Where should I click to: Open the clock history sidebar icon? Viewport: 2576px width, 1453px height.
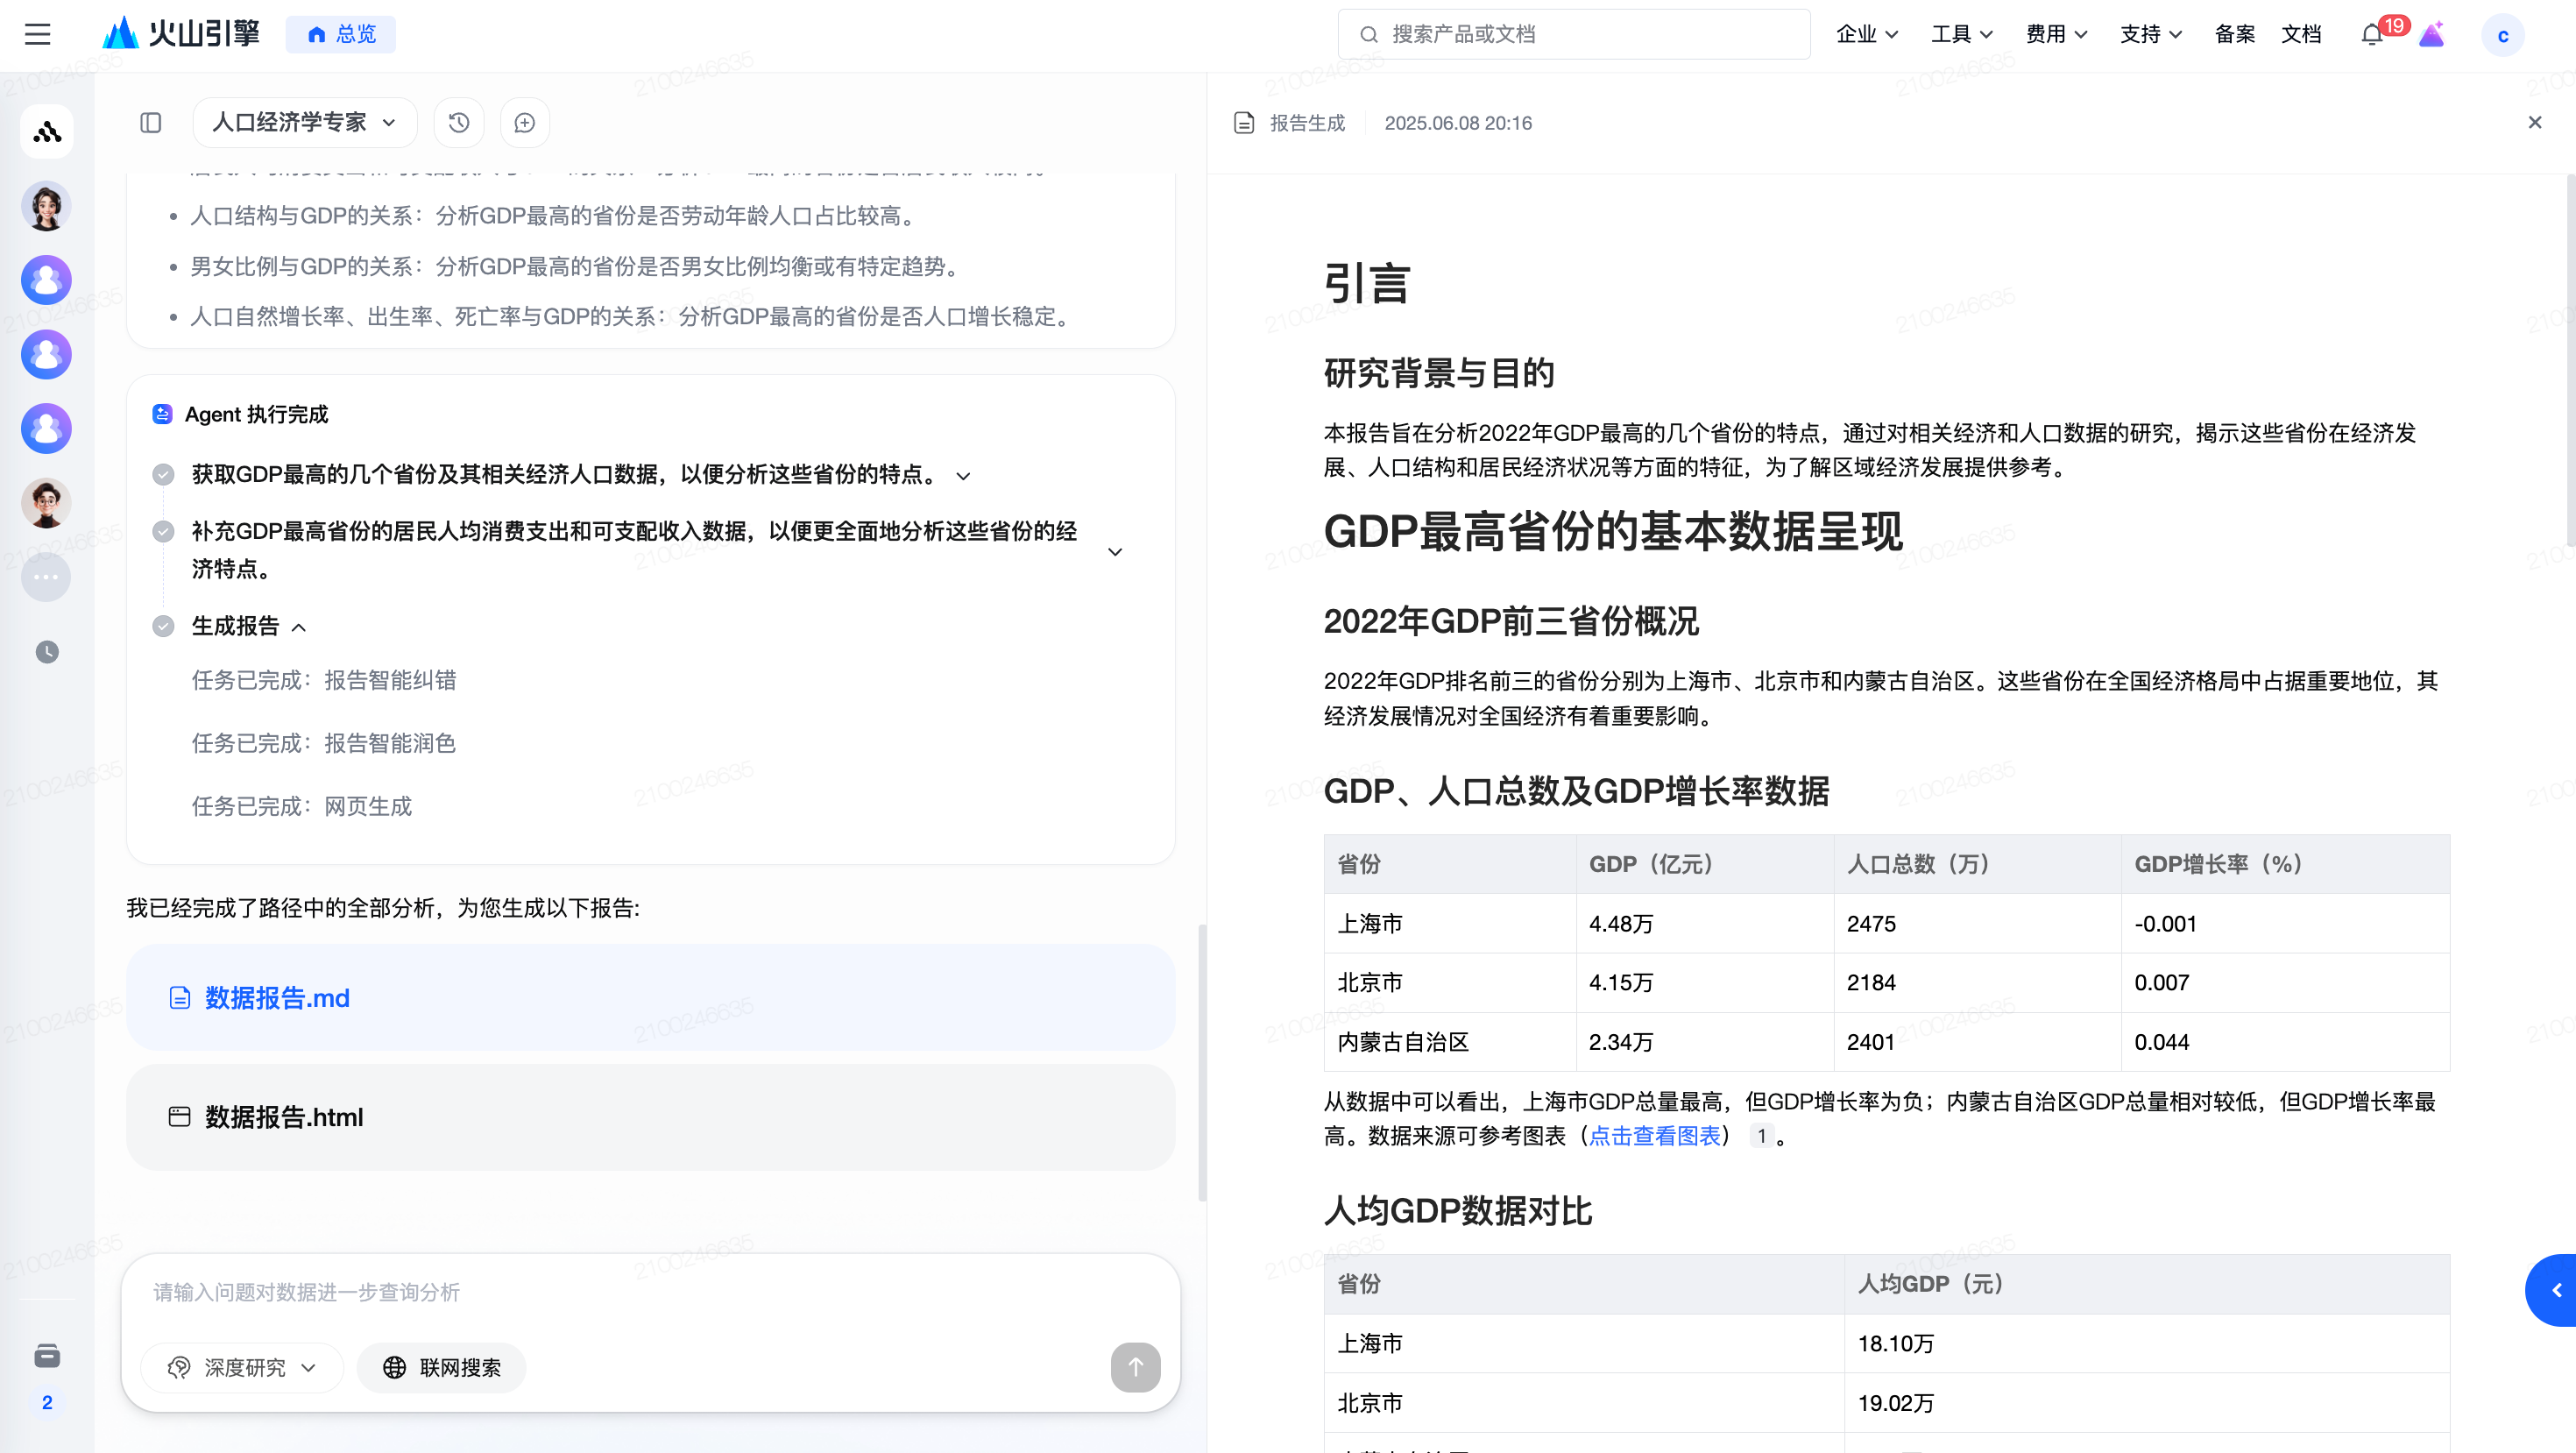[47, 652]
